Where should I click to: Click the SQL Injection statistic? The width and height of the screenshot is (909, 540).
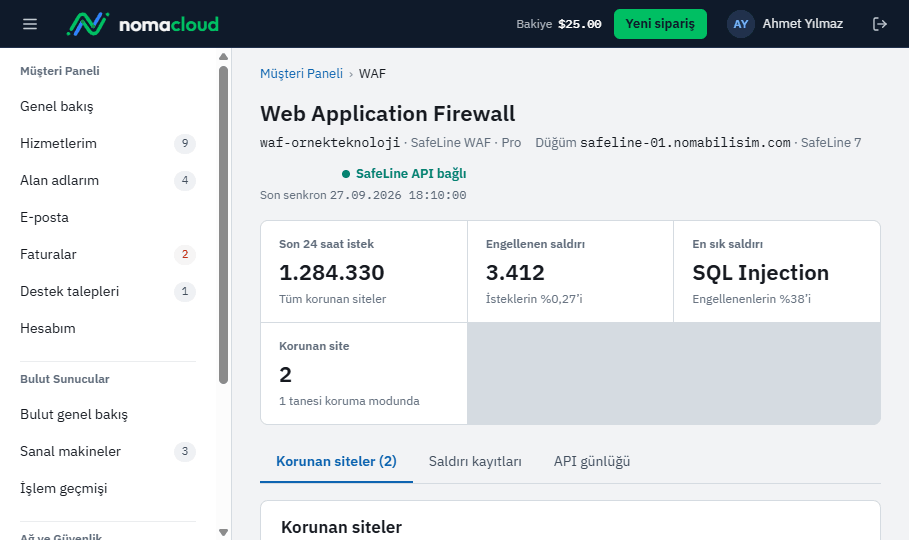[761, 273]
